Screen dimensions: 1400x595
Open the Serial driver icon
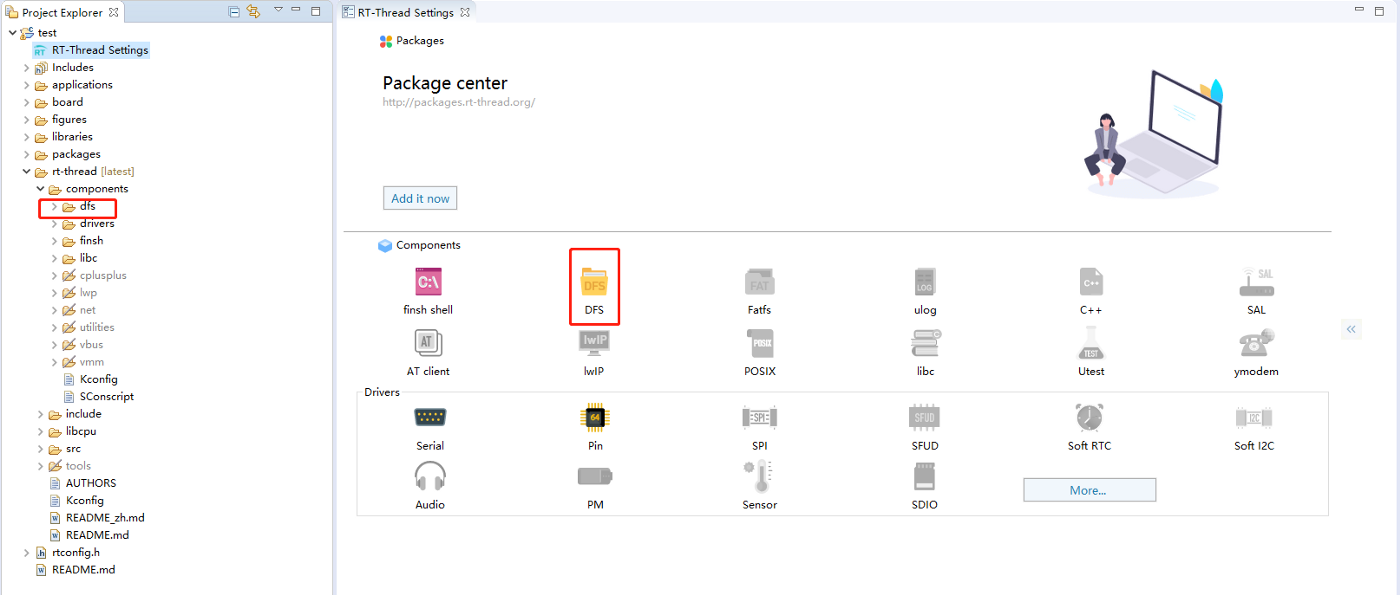pyautogui.click(x=430, y=417)
